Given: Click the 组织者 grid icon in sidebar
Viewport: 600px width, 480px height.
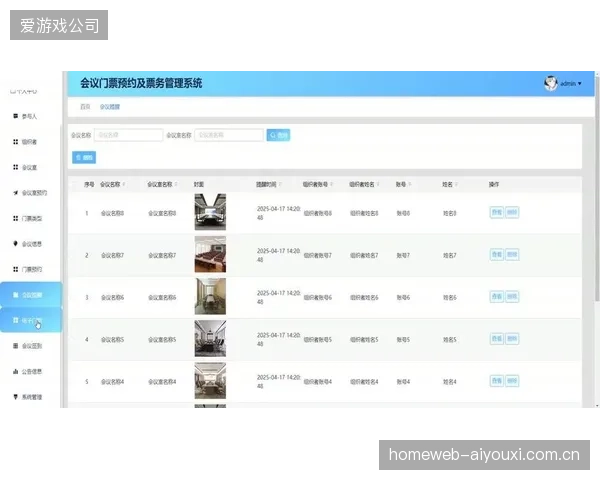Looking at the screenshot, I should tap(15, 142).
